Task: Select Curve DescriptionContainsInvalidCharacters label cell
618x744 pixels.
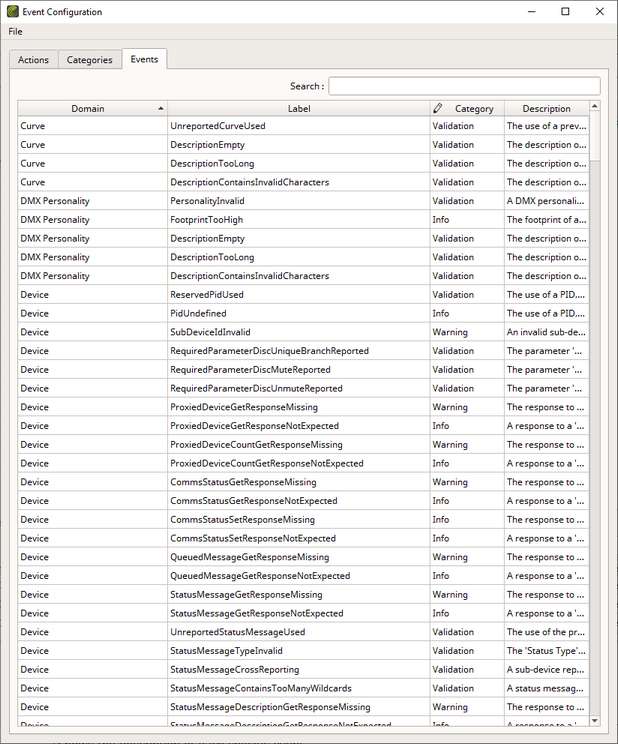Action: pos(299,182)
